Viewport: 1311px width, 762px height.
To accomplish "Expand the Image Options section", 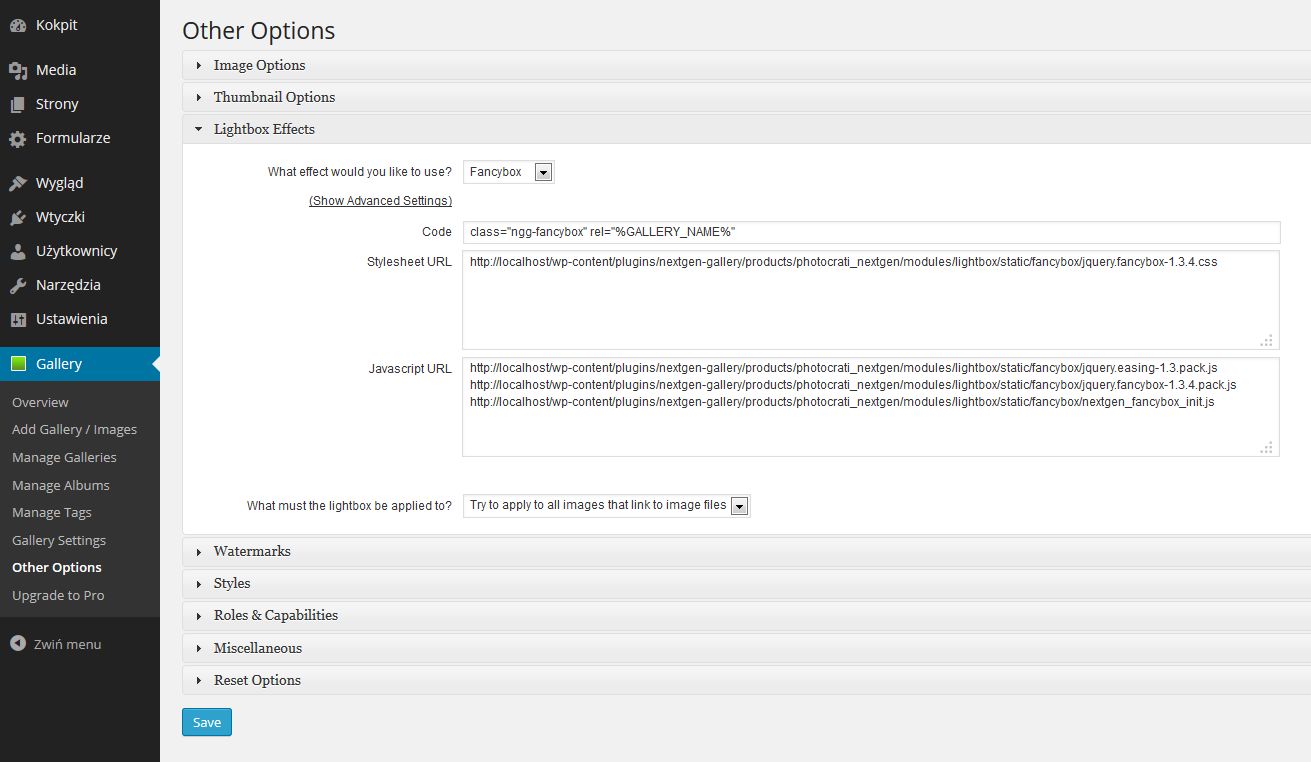I will coord(746,65).
